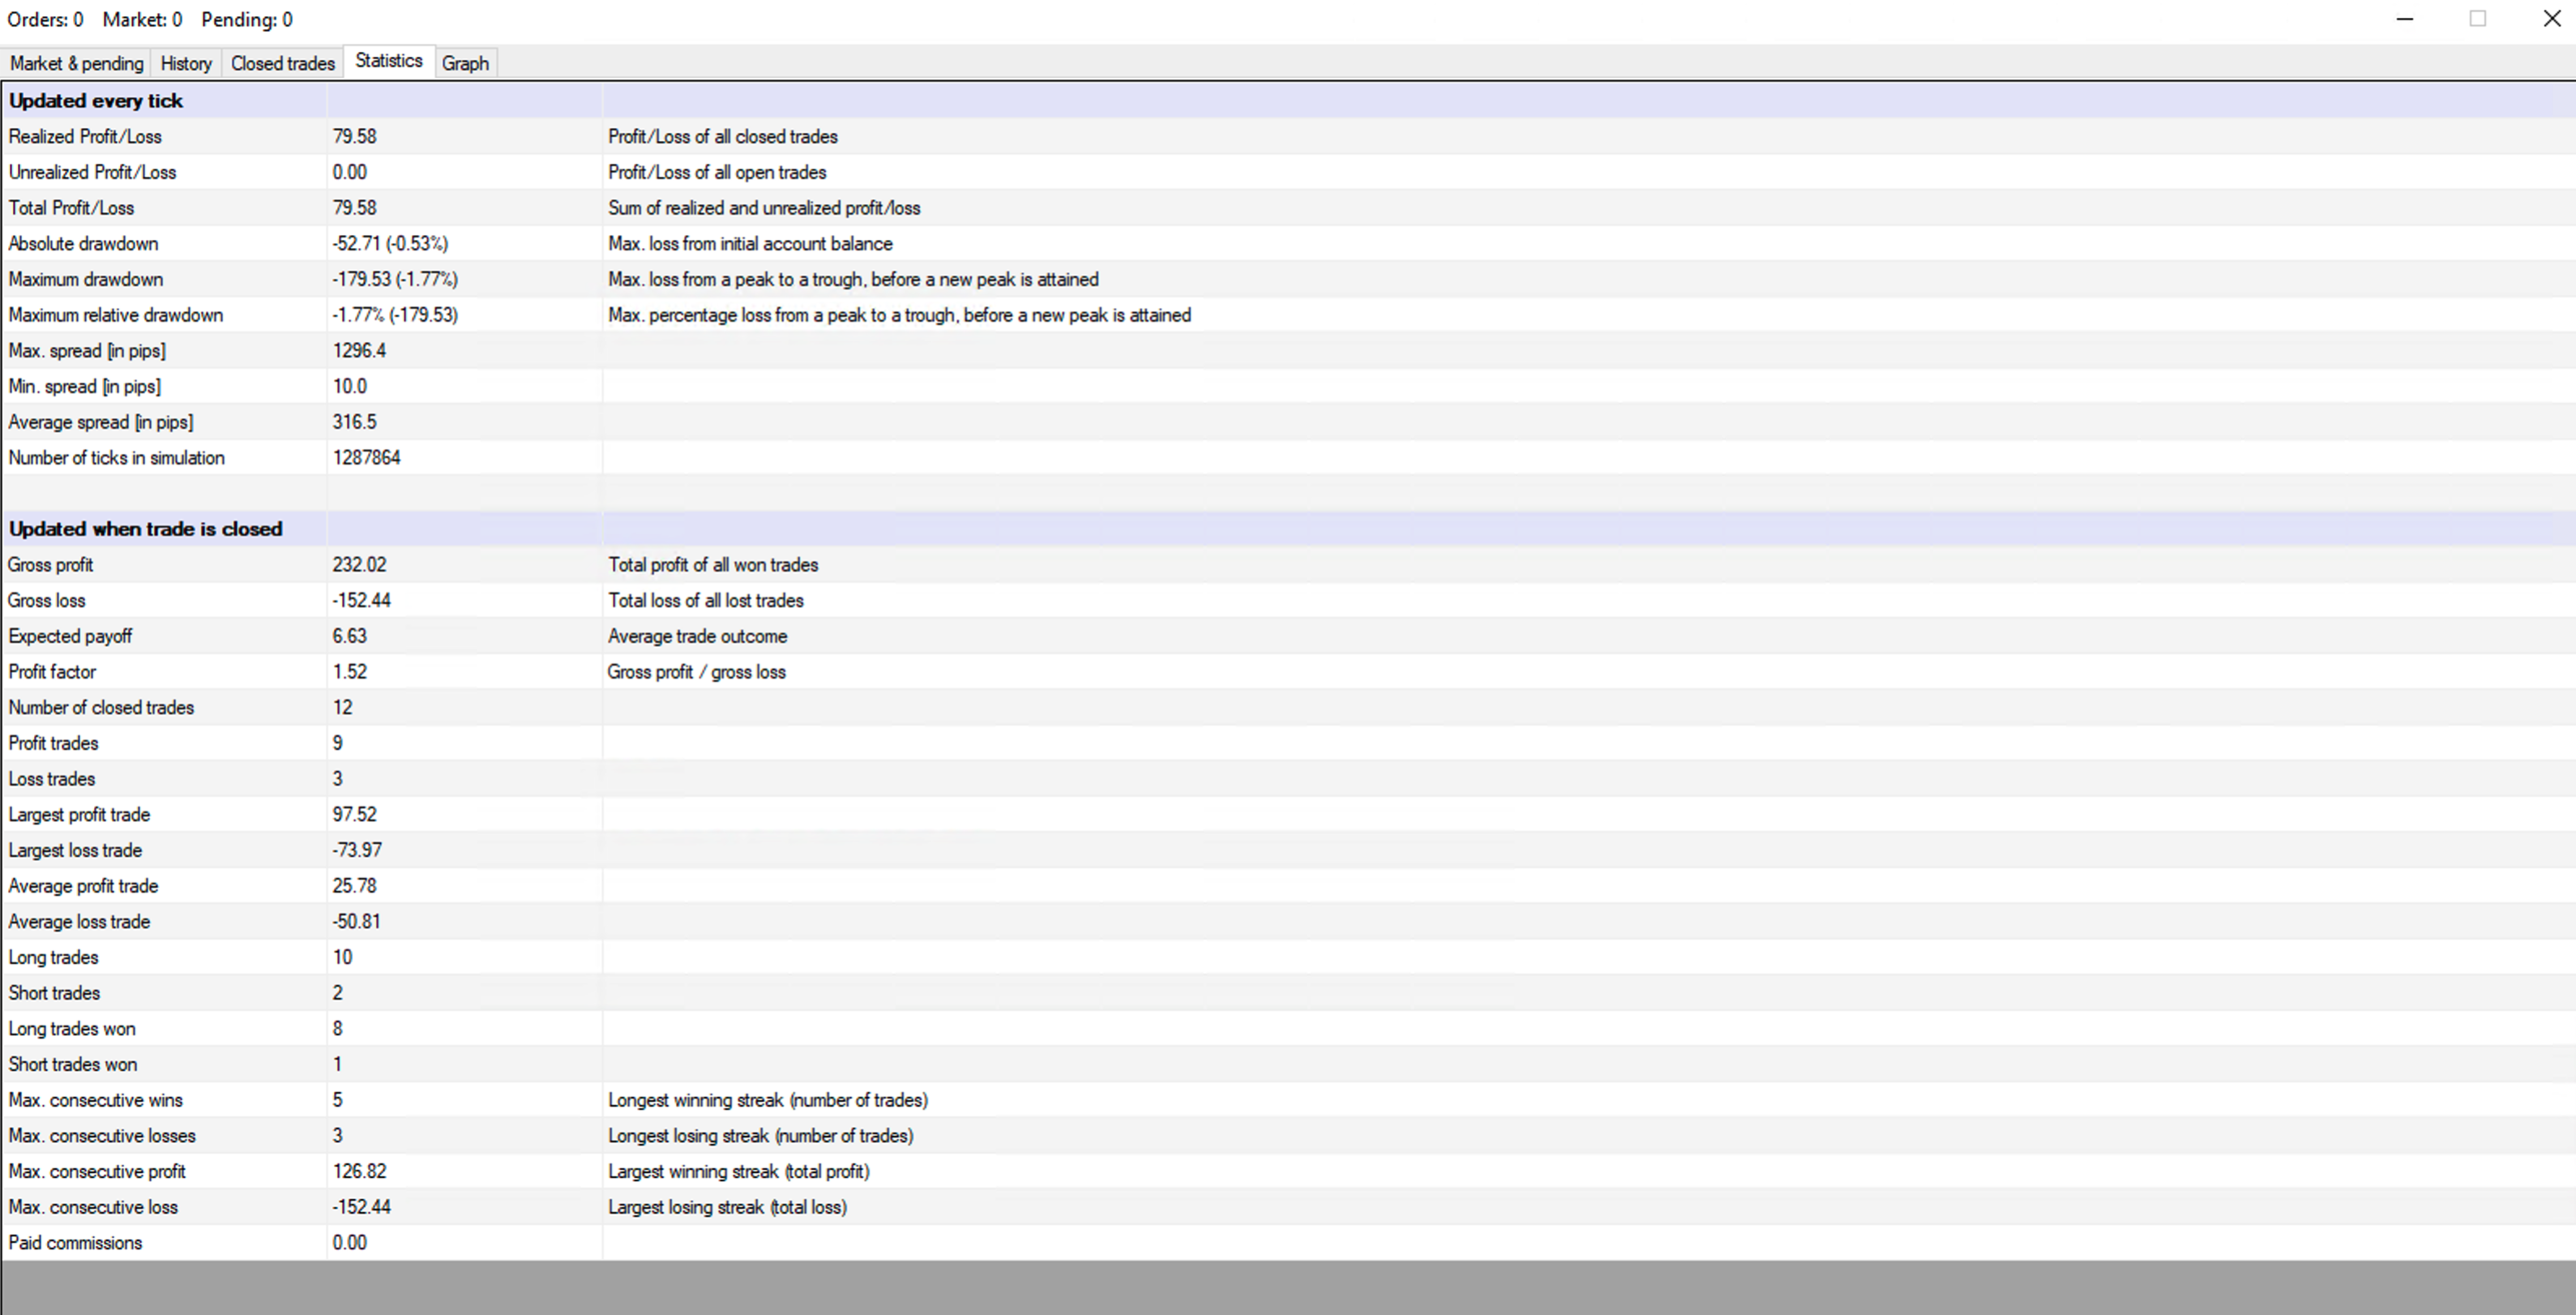Select the Average spread [in pips] row
Viewport: 2576px width, 1315px height.
point(100,422)
